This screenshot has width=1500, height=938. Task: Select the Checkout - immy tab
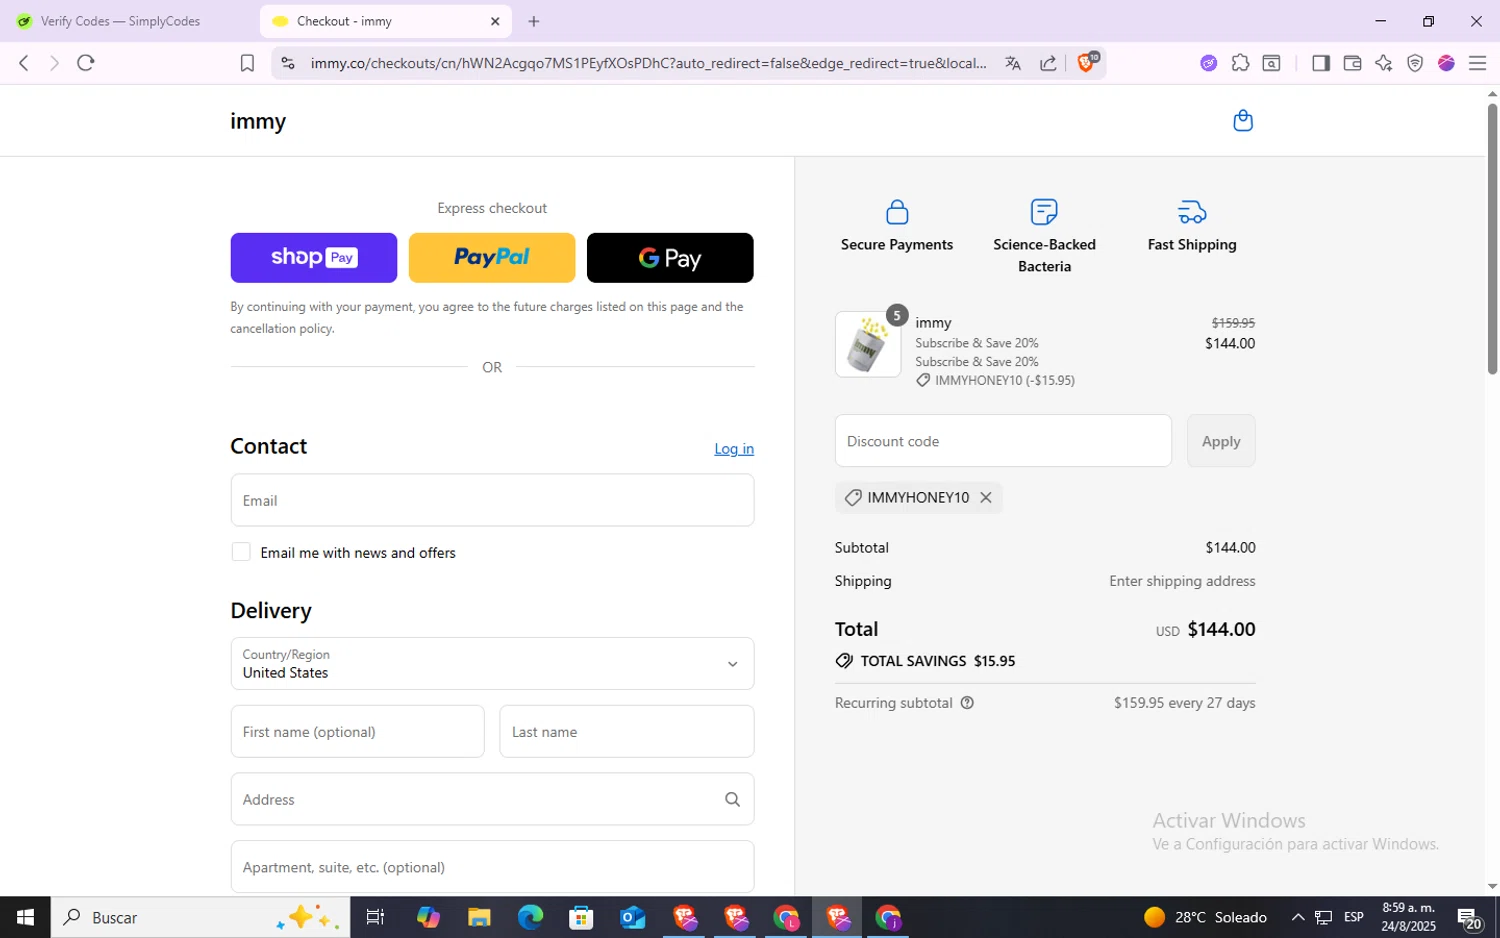click(x=385, y=21)
